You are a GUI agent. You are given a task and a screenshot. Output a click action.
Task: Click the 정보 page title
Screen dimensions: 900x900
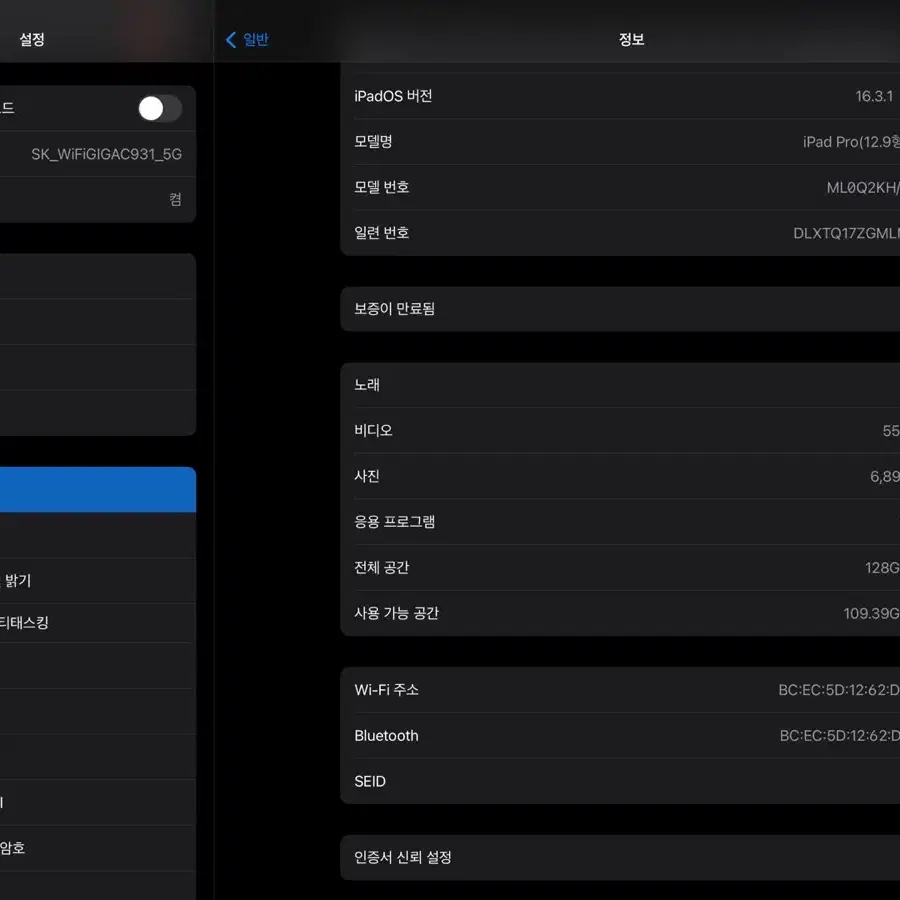pyautogui.click(x=631, y=40)
